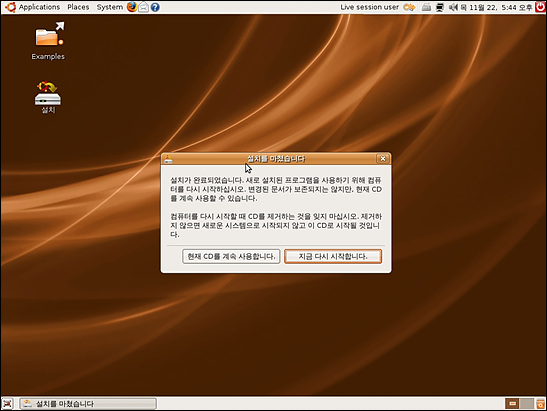
Task: Open the Examples folder on the desktop
Action: tap(48, 41)
